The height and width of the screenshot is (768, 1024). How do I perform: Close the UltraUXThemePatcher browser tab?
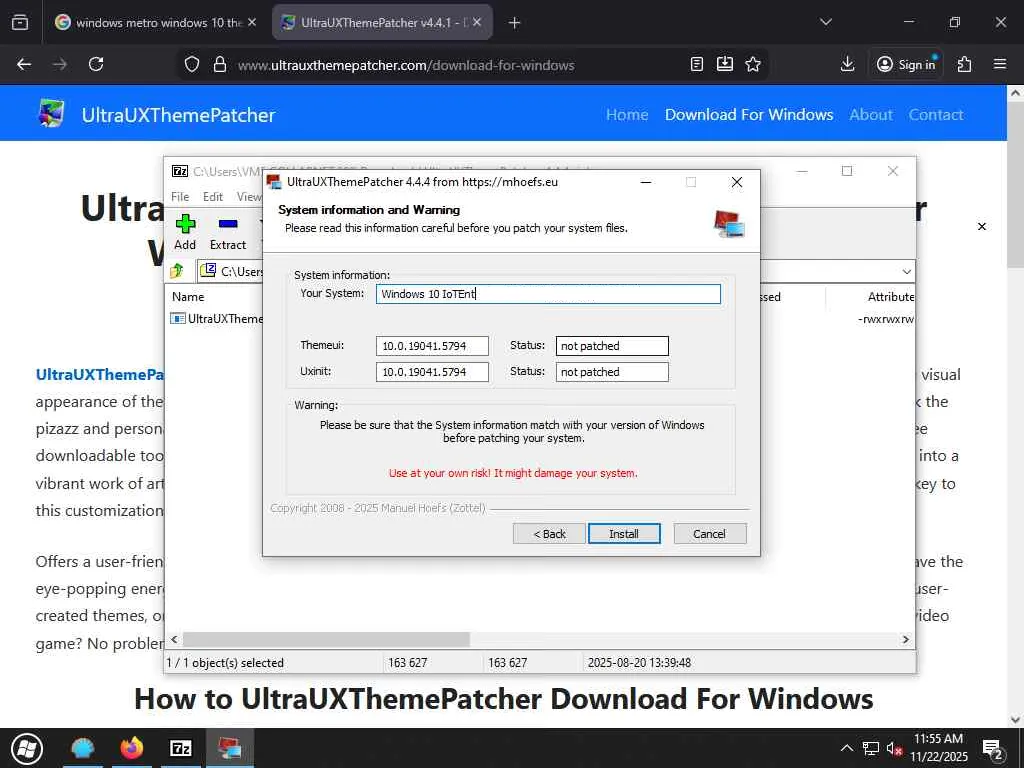click(x=477, y=22)
